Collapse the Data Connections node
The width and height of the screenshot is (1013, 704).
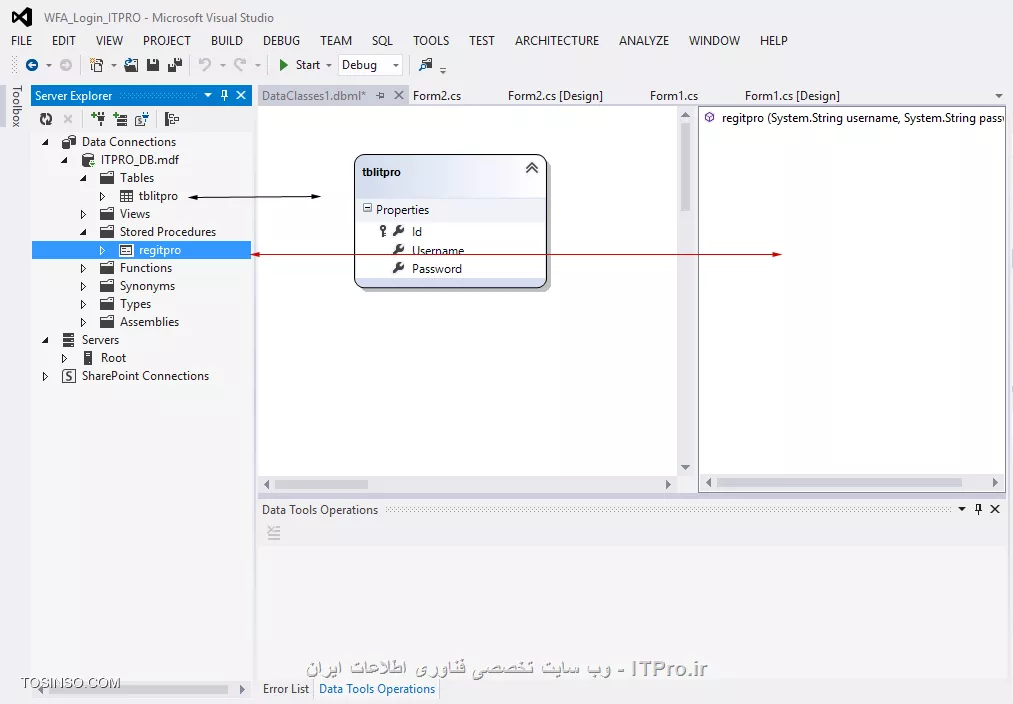tap(45, 141)
